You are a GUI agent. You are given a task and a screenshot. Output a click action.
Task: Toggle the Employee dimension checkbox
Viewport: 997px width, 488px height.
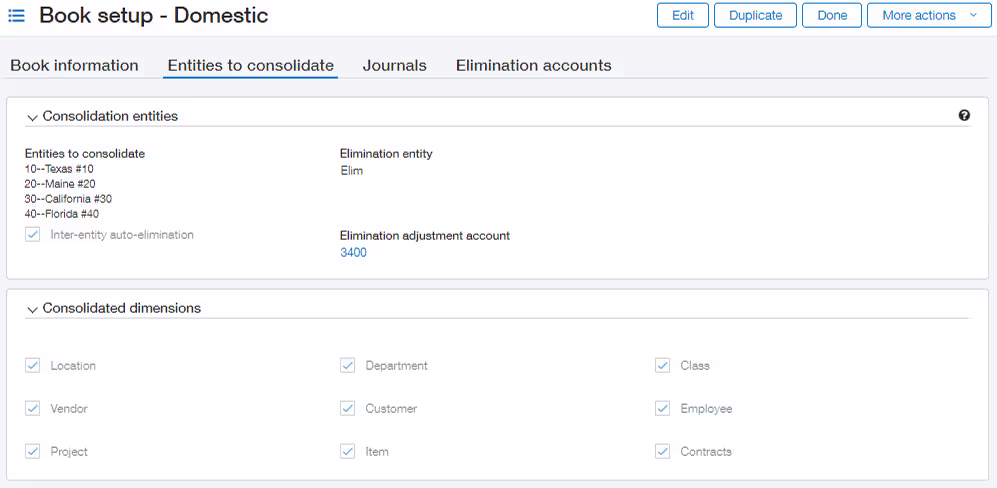click(x=663, y=408)
